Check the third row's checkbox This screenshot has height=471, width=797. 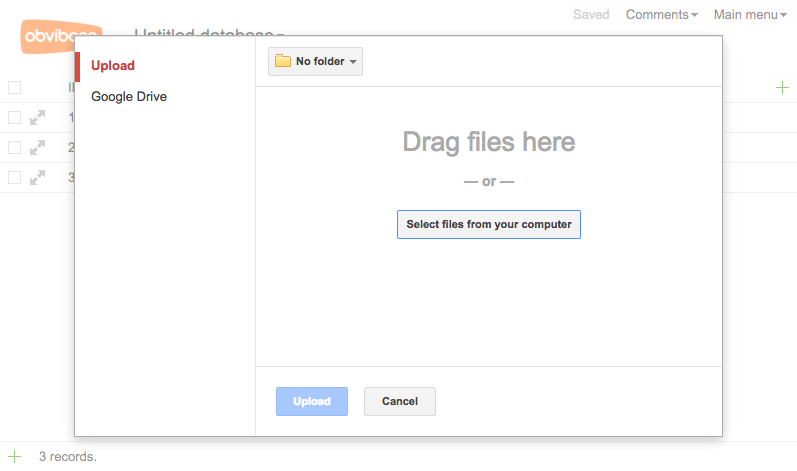click(15, 177)
